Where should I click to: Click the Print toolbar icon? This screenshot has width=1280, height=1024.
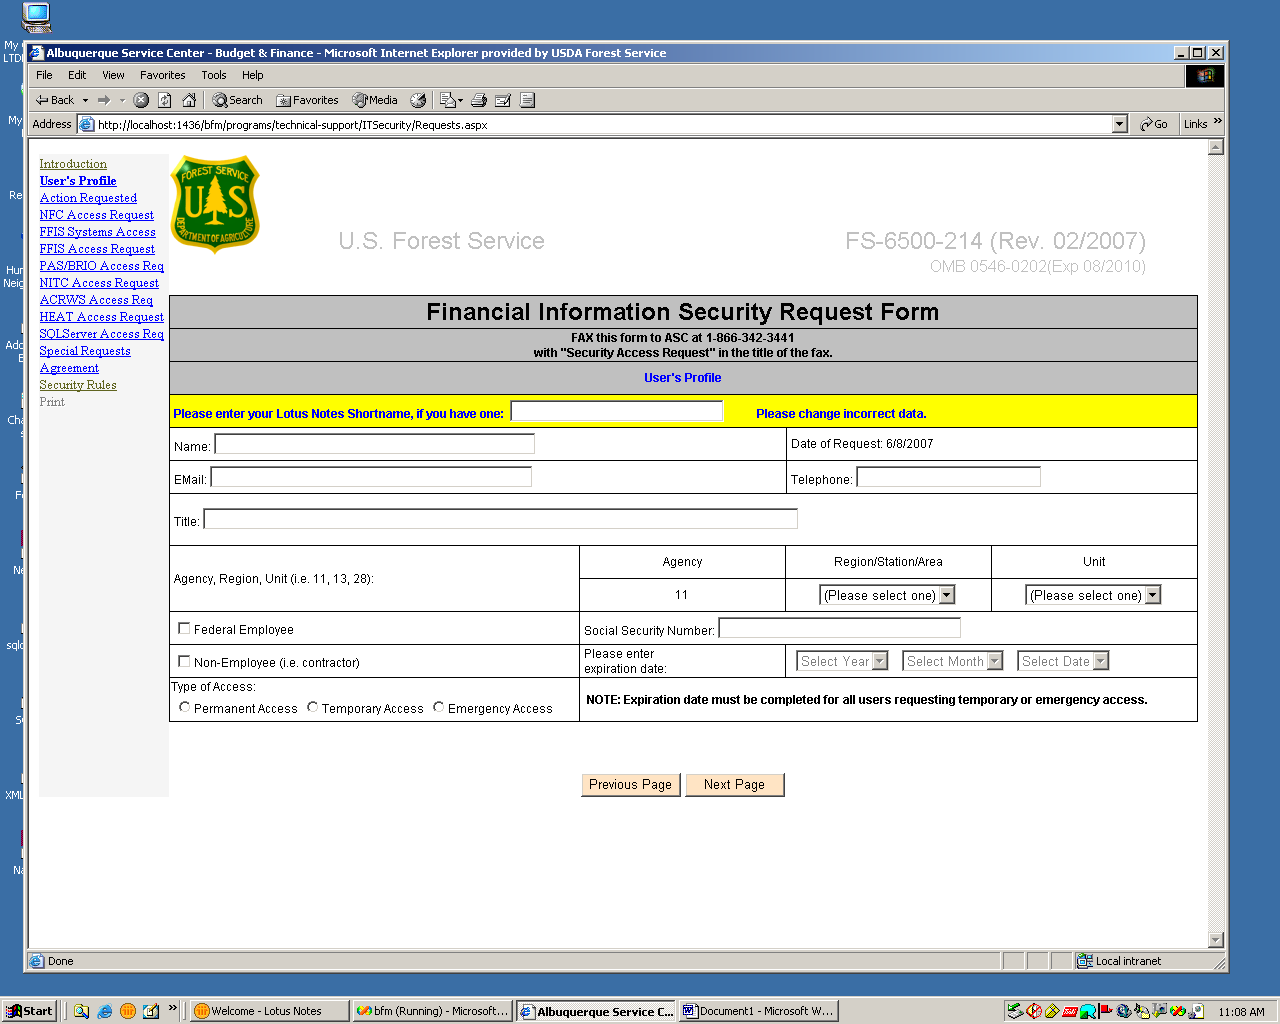coord(479,100)
